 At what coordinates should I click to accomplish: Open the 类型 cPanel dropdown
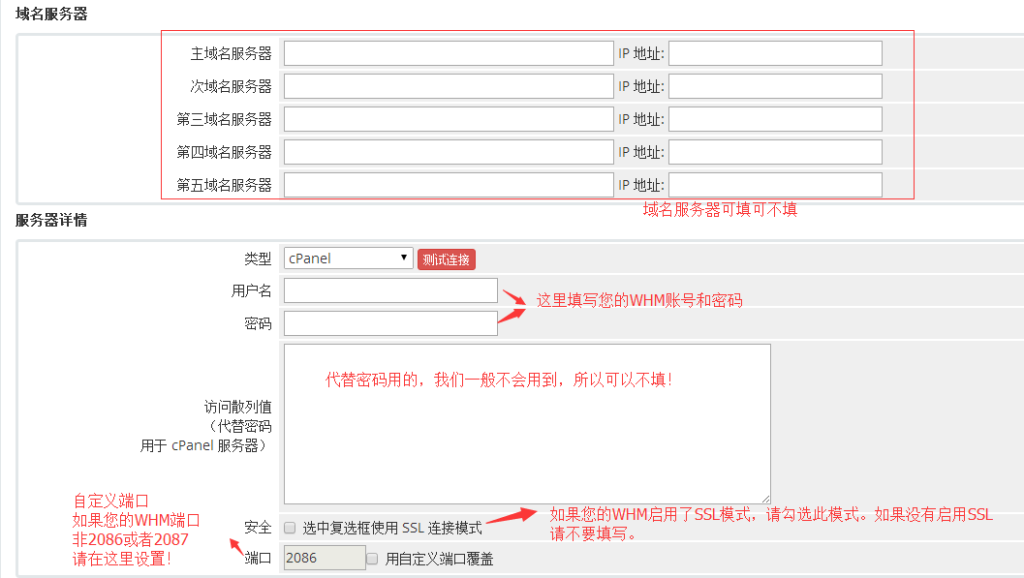349,258
